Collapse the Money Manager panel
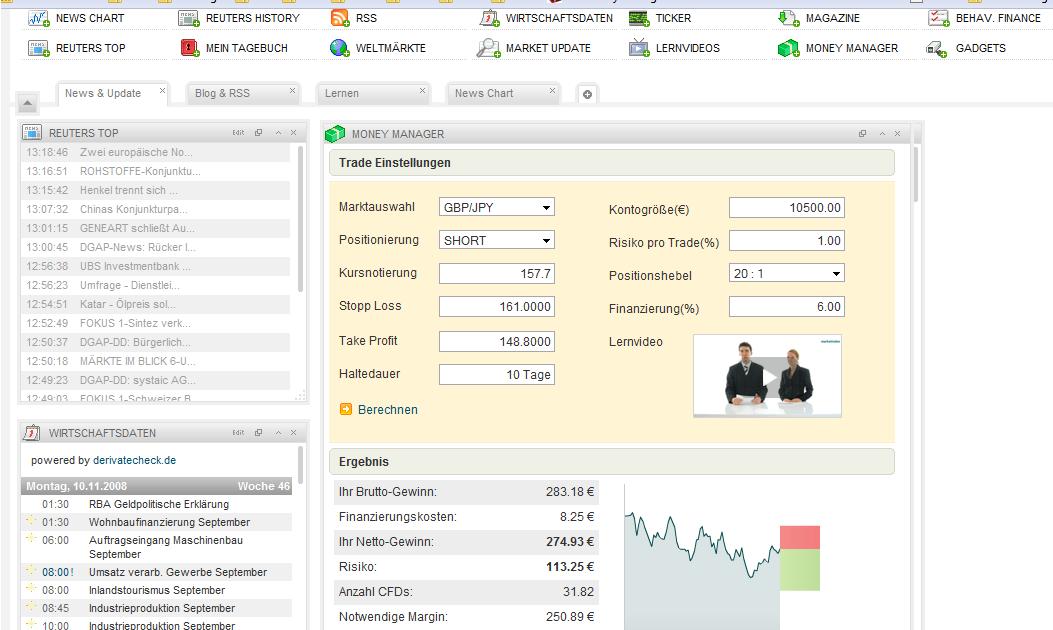This screenshot has height=630, width=1053. click(x=883, y=134)
